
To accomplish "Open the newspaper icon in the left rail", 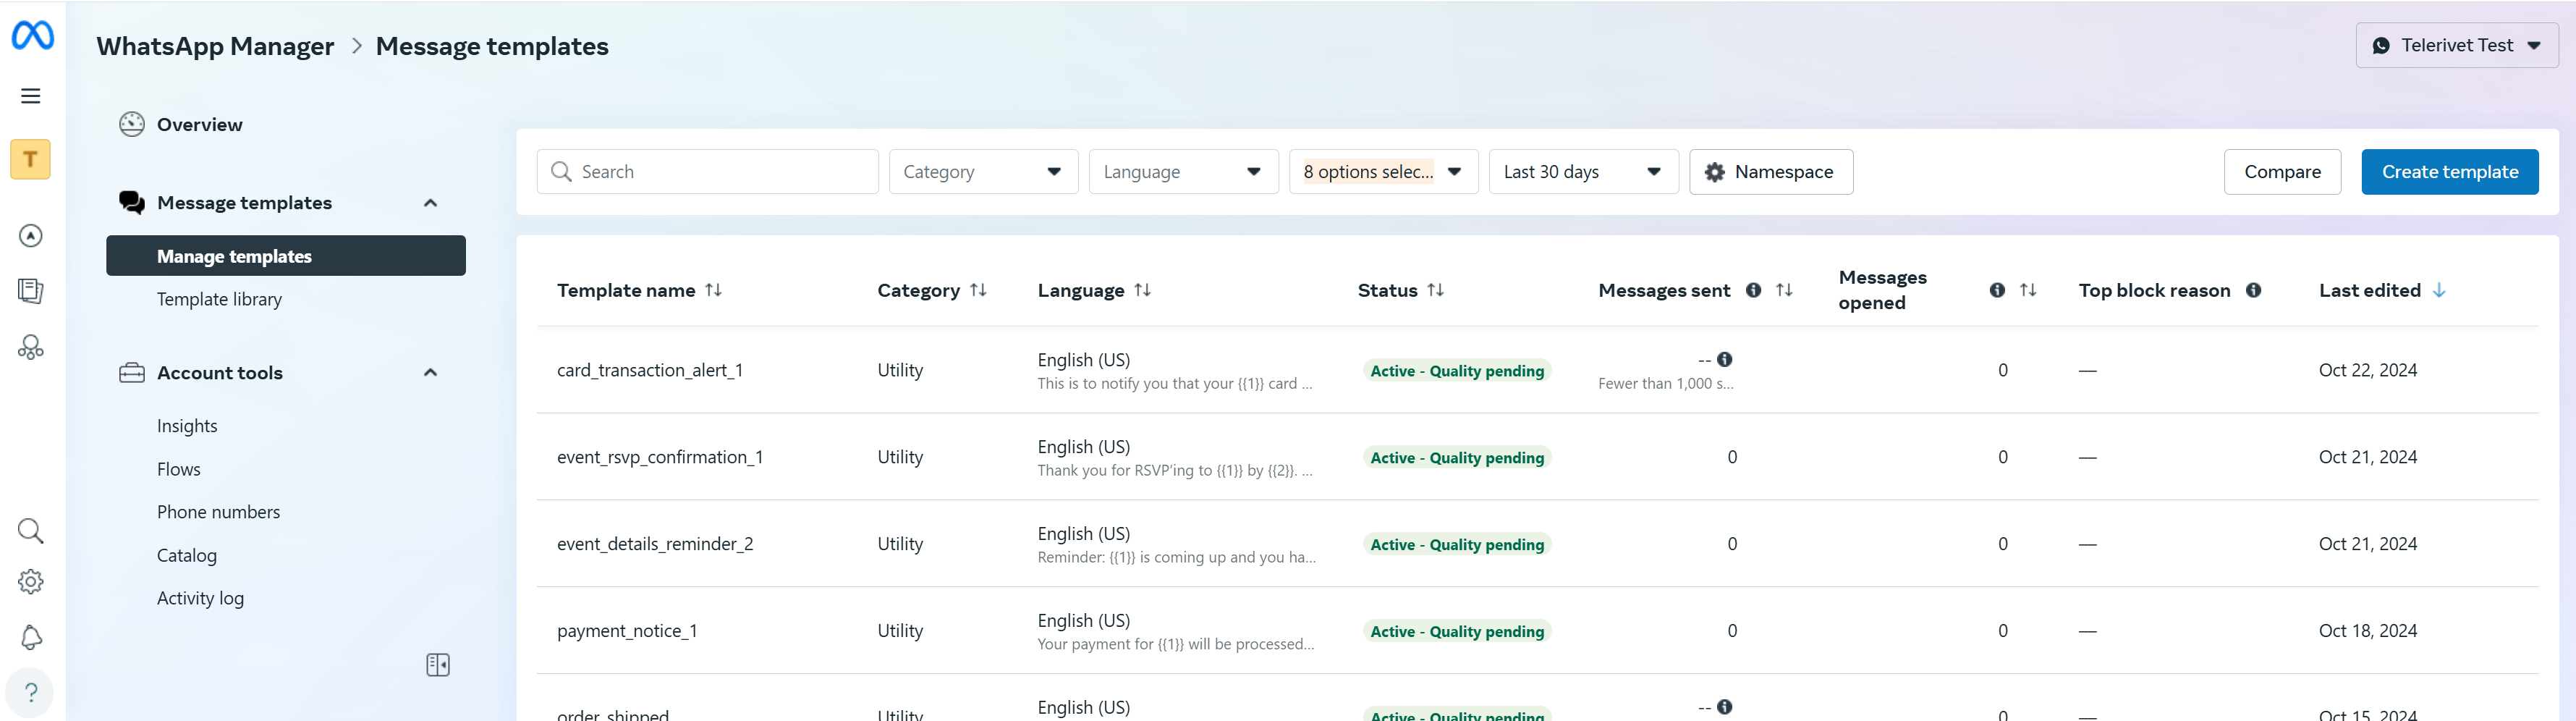I will tap(31, 291).
